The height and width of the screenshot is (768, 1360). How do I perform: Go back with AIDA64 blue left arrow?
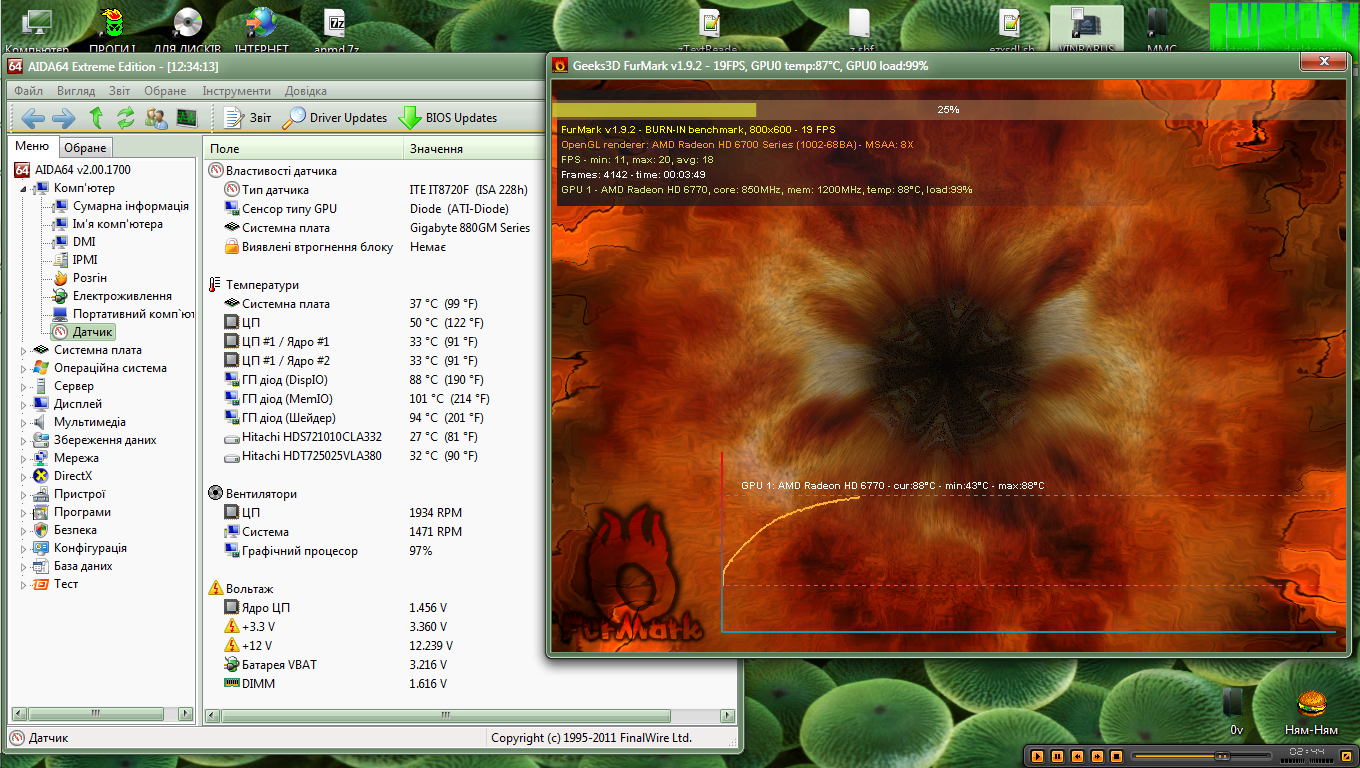[x=33, y=118]
